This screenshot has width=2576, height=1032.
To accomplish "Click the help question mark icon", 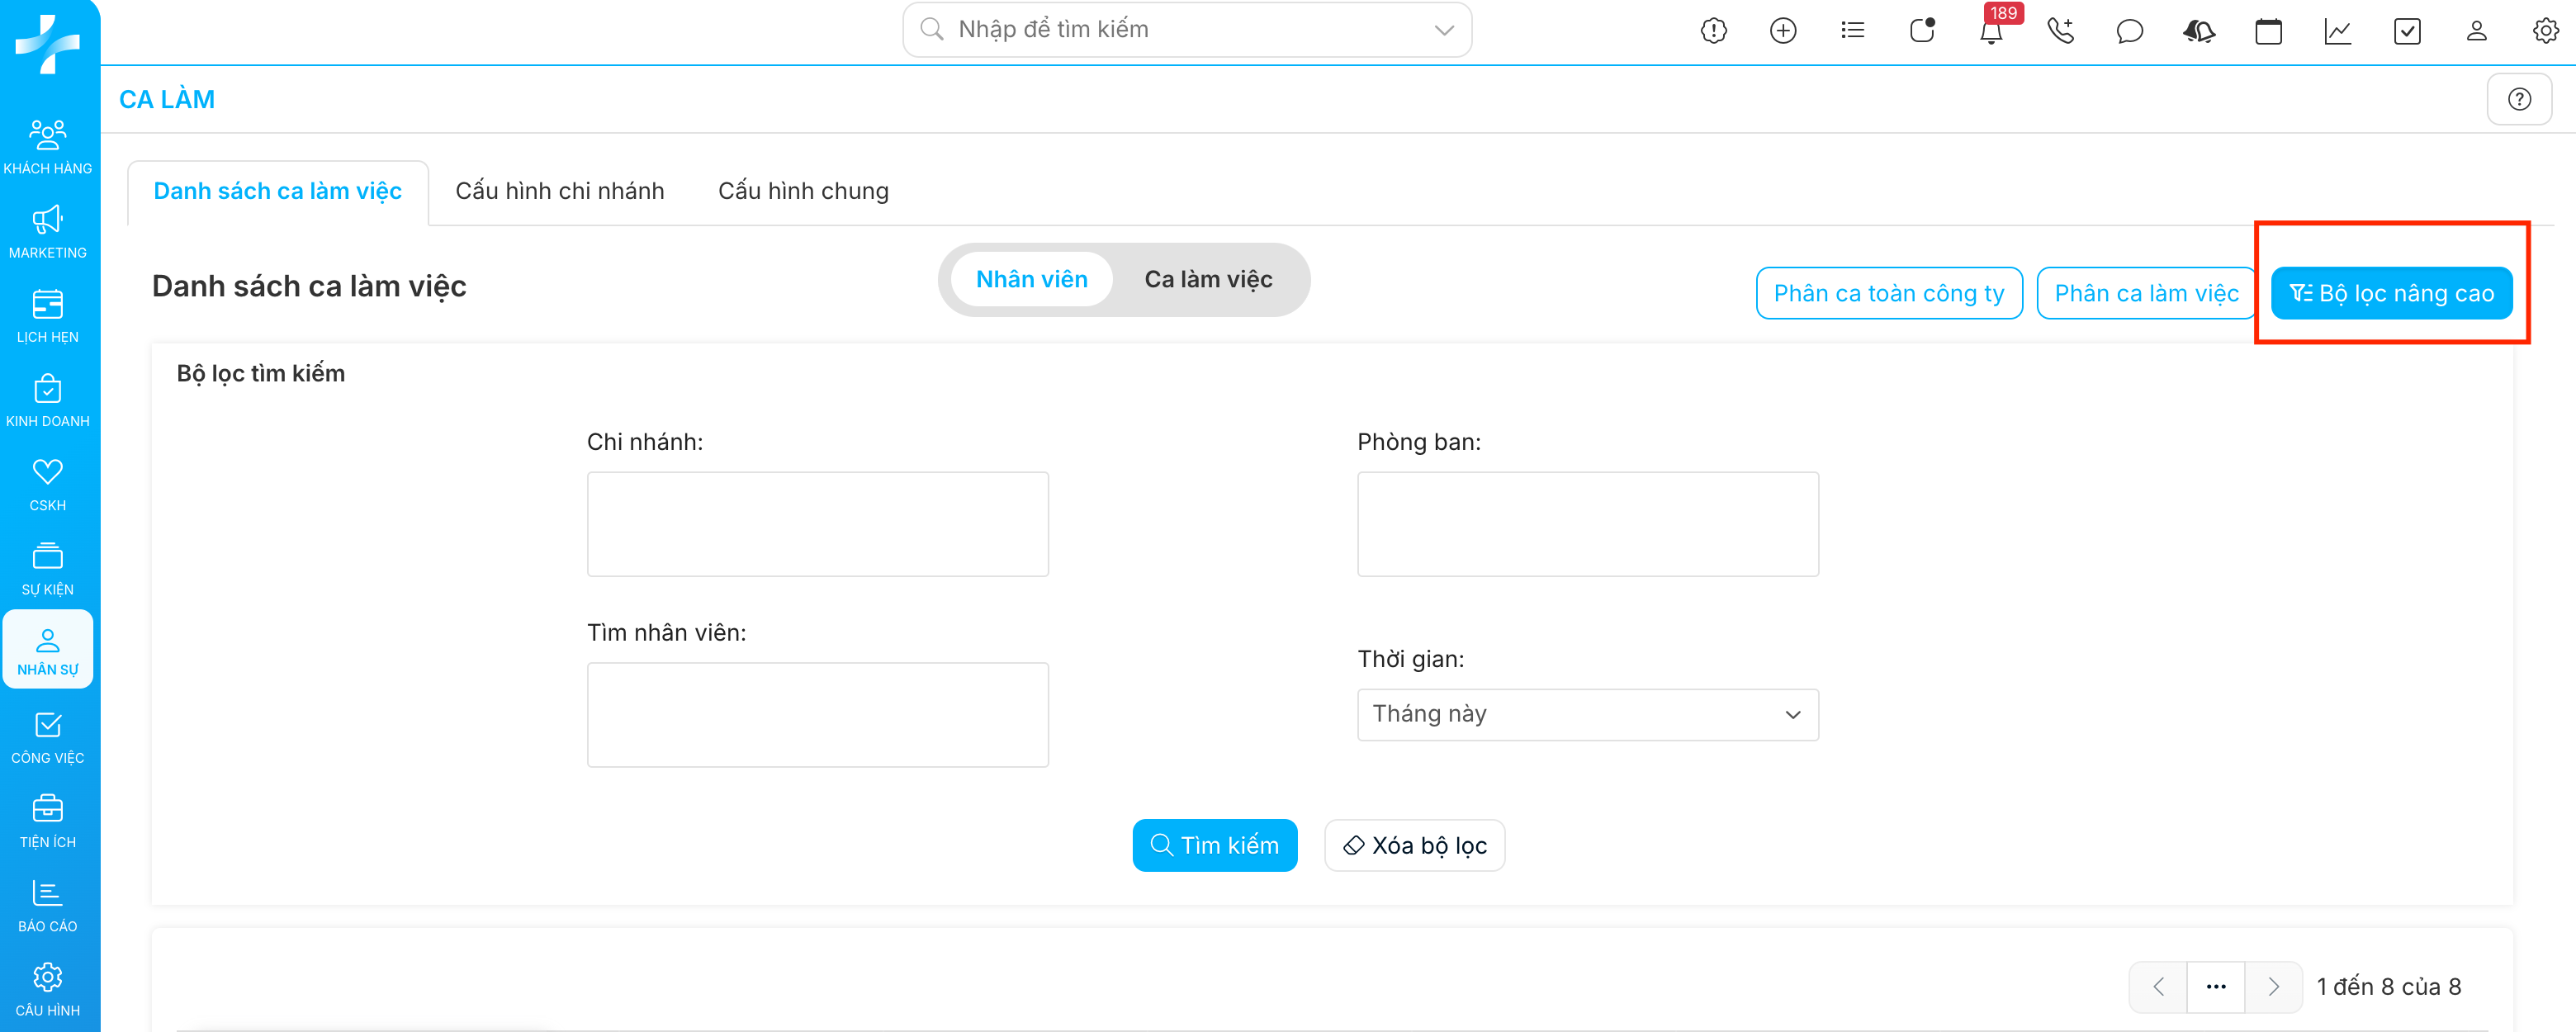I will pyautogui.click(x=2518, y=99).
